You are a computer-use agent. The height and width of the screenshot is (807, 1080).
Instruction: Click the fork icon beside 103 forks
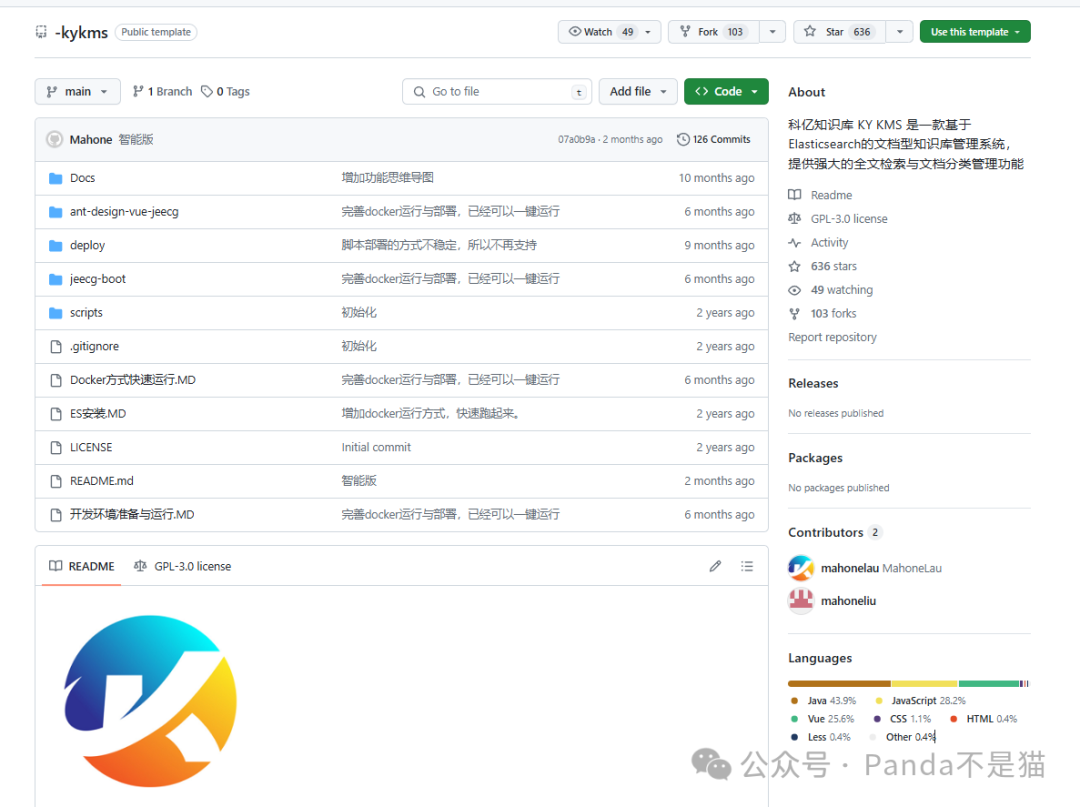coord(794,314)
